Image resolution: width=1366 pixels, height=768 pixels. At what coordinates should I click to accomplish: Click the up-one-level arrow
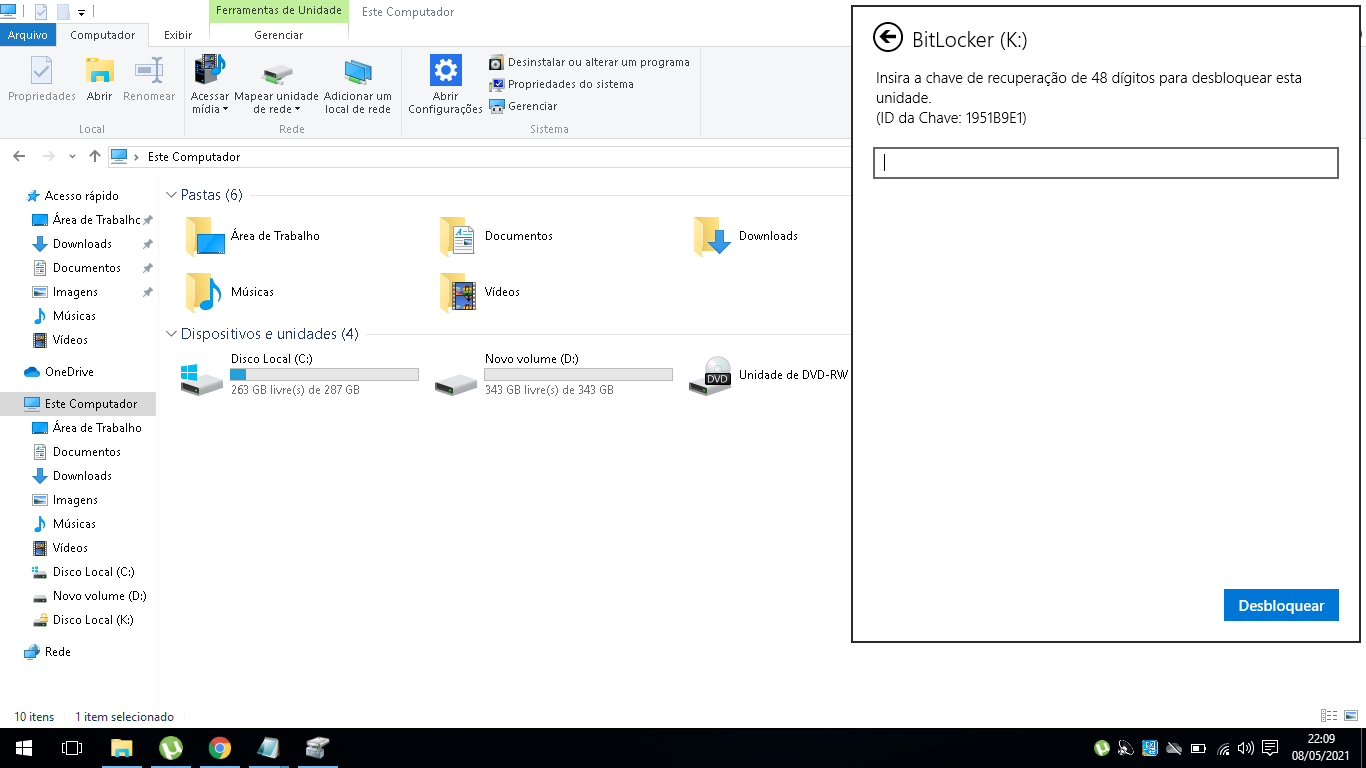(95, 156)
